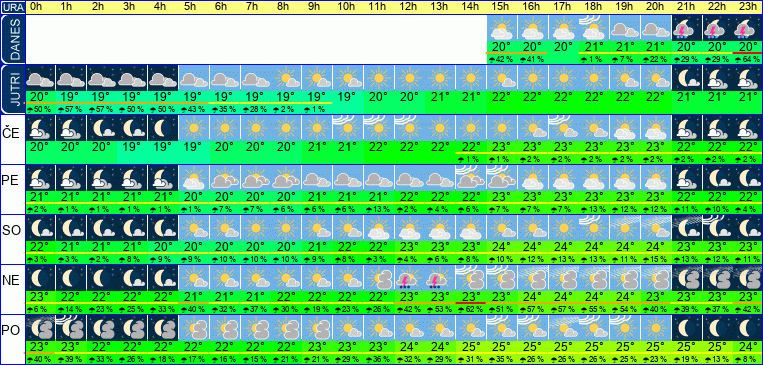Click the 62 % precipitation value for NE at 14h
Image resolution: width=763 pixels, height=365 pixels.
(x=471, y=309)
